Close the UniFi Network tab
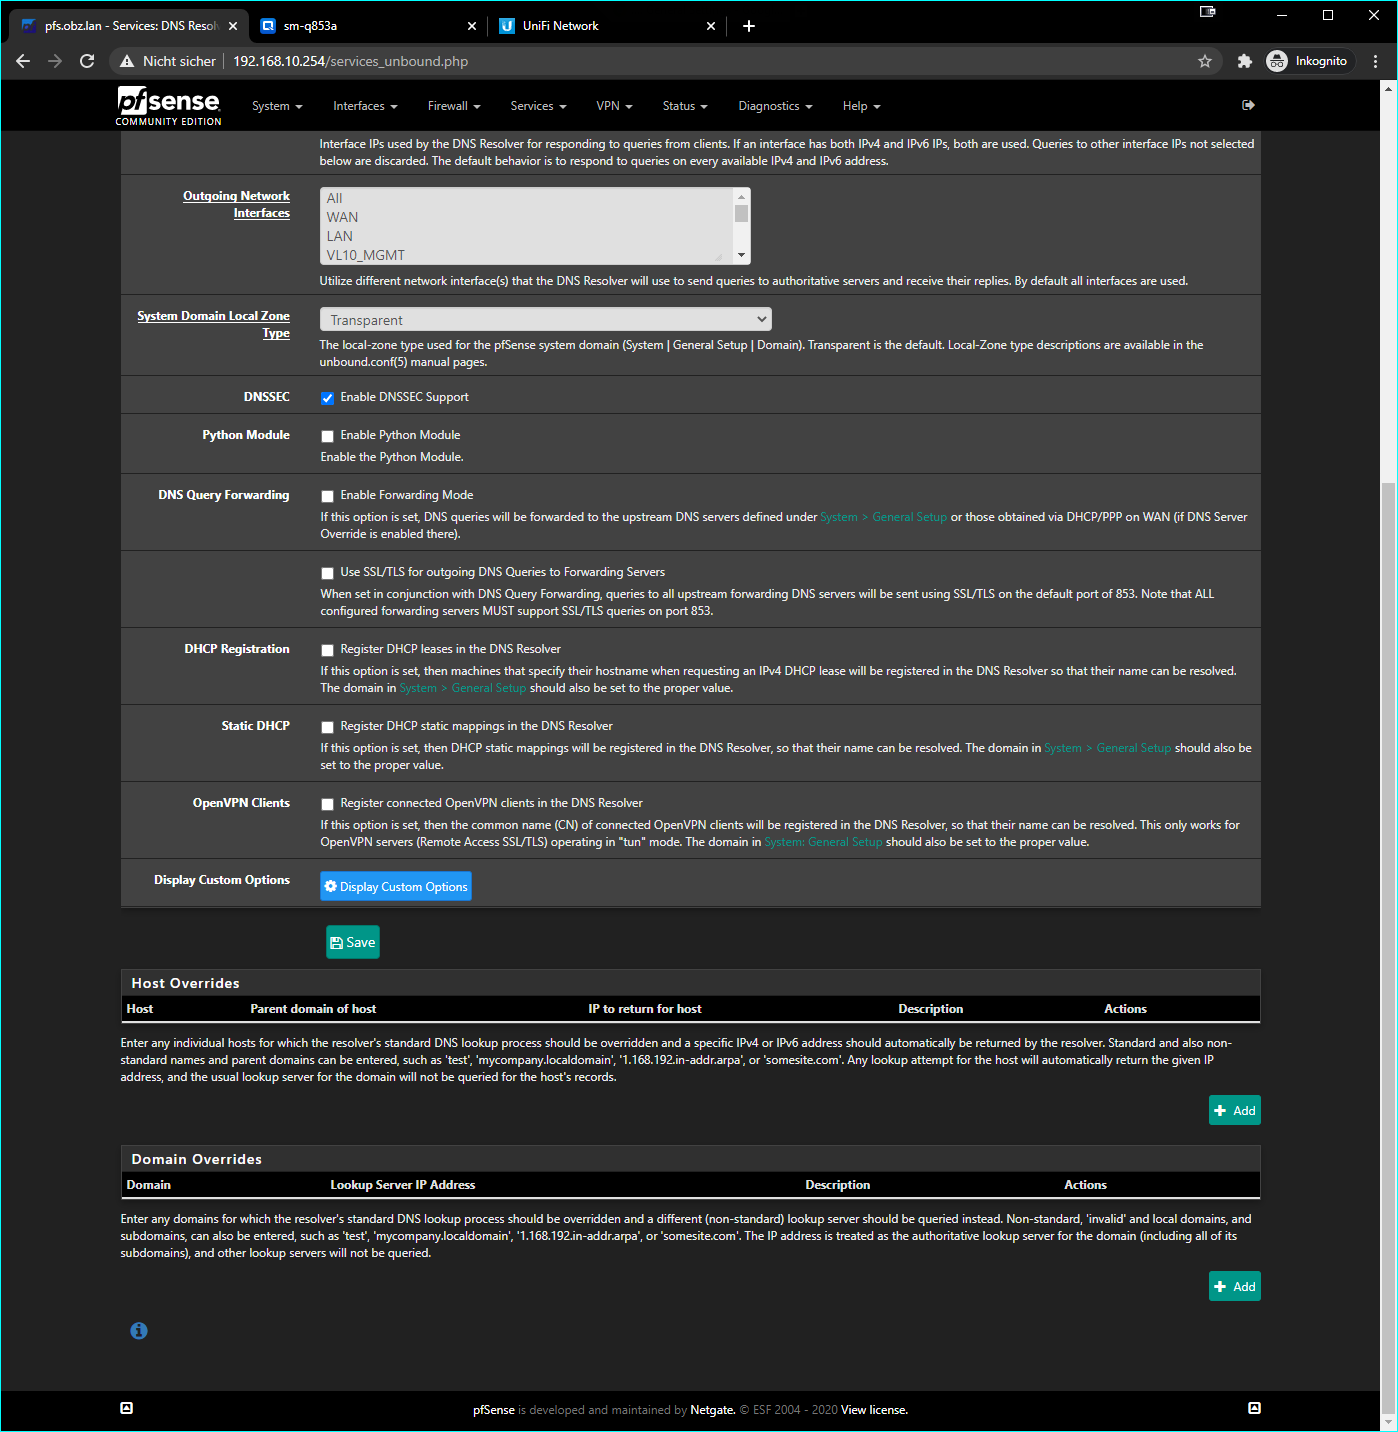1398x1432 pixels. click(x=711, y=26)
